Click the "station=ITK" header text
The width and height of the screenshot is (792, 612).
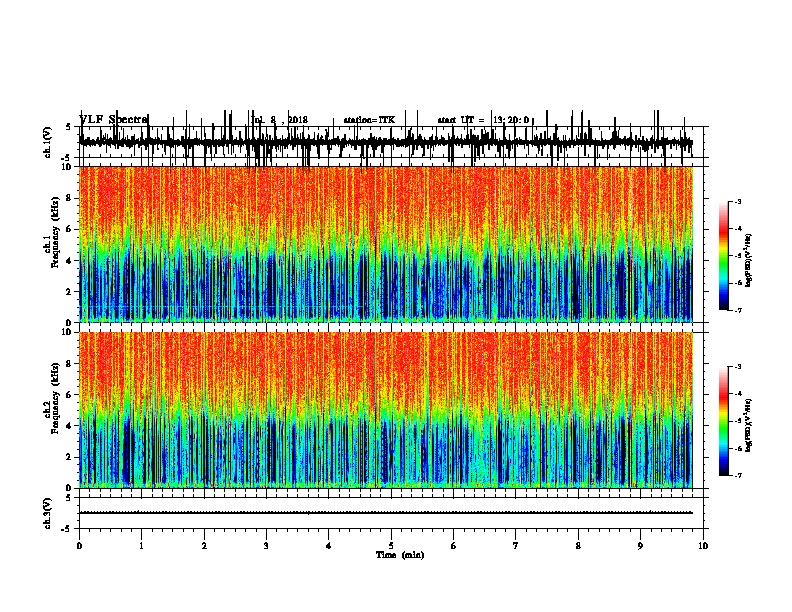pyautogui.click(x=369, y=120)
